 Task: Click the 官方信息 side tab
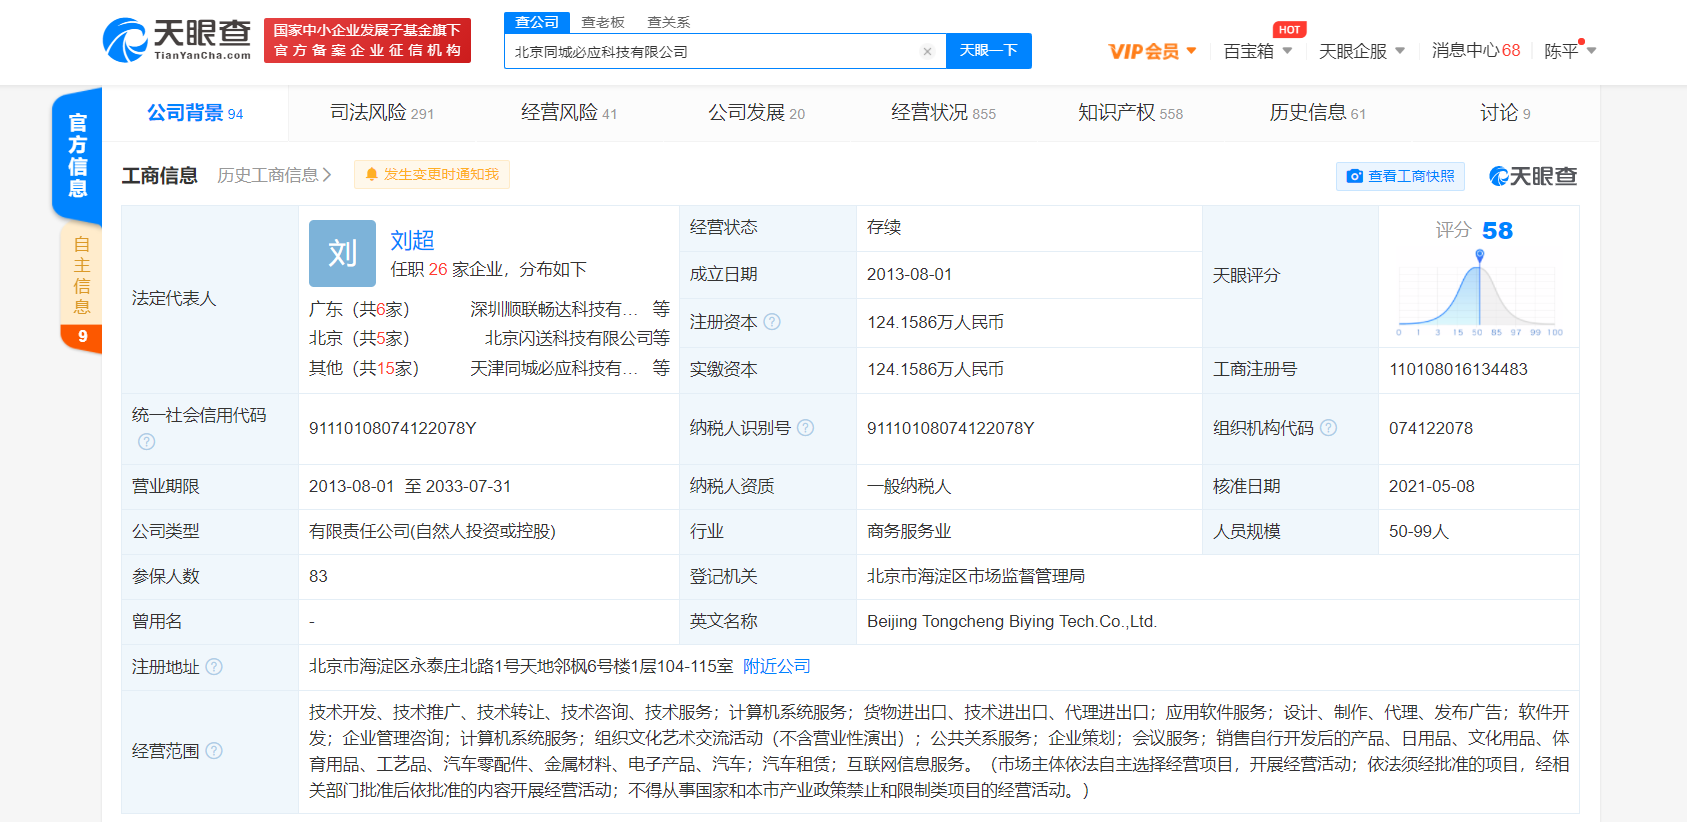(x=77, y=155)
